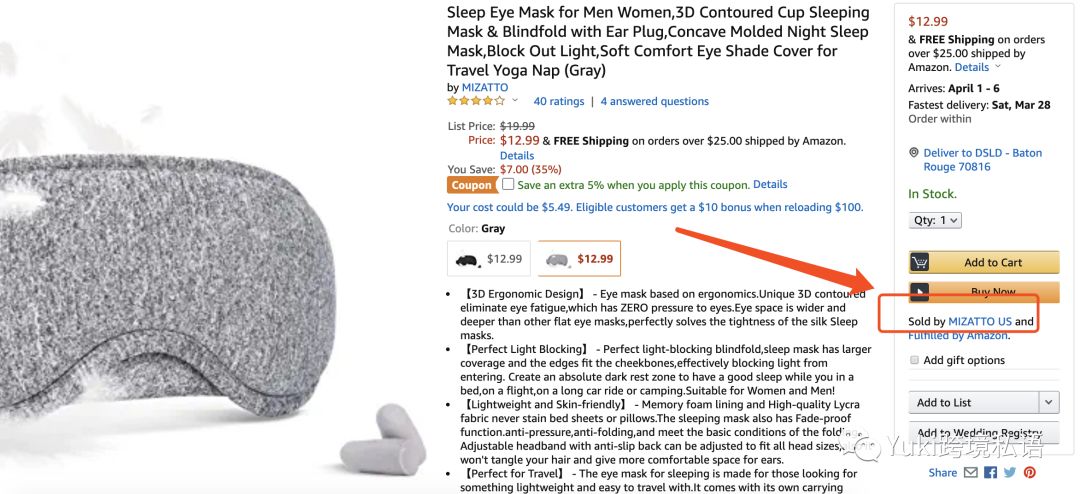Click the star rating icons
The image size is (1080, 494).
pyautogui.click(x=476, y=101)
